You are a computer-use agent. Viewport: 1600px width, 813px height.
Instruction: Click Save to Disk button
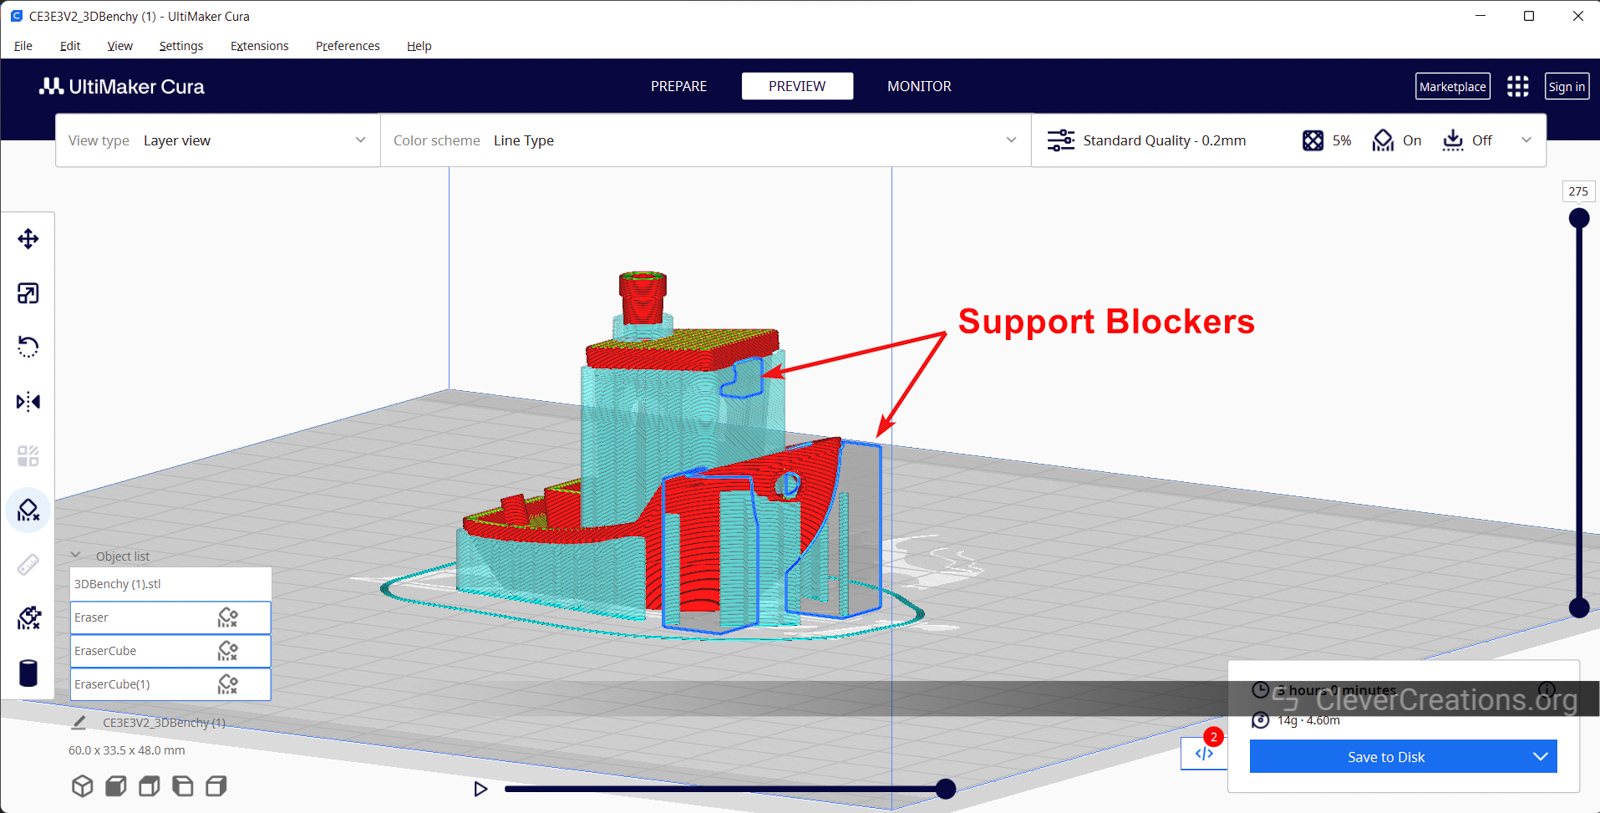pyautogui.click(x=1387, y=756)
